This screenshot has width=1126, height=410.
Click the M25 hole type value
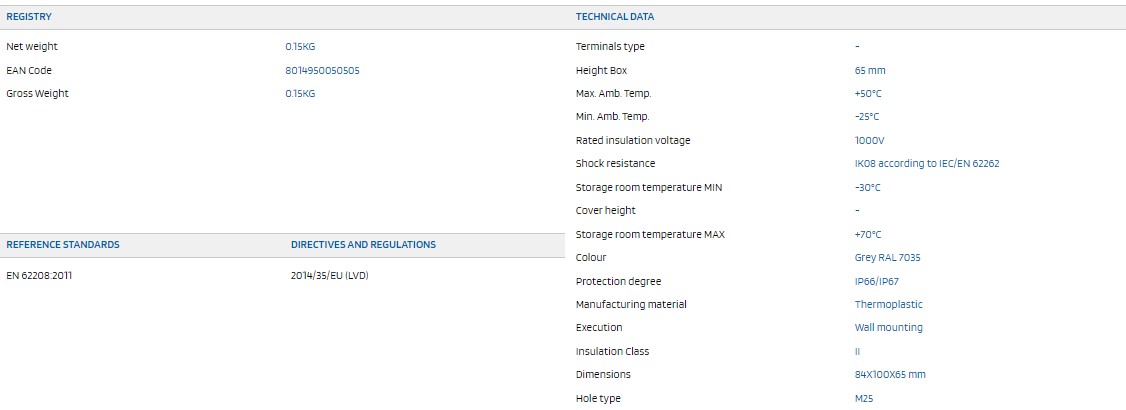pyautogui.click(x=864, y=399)
